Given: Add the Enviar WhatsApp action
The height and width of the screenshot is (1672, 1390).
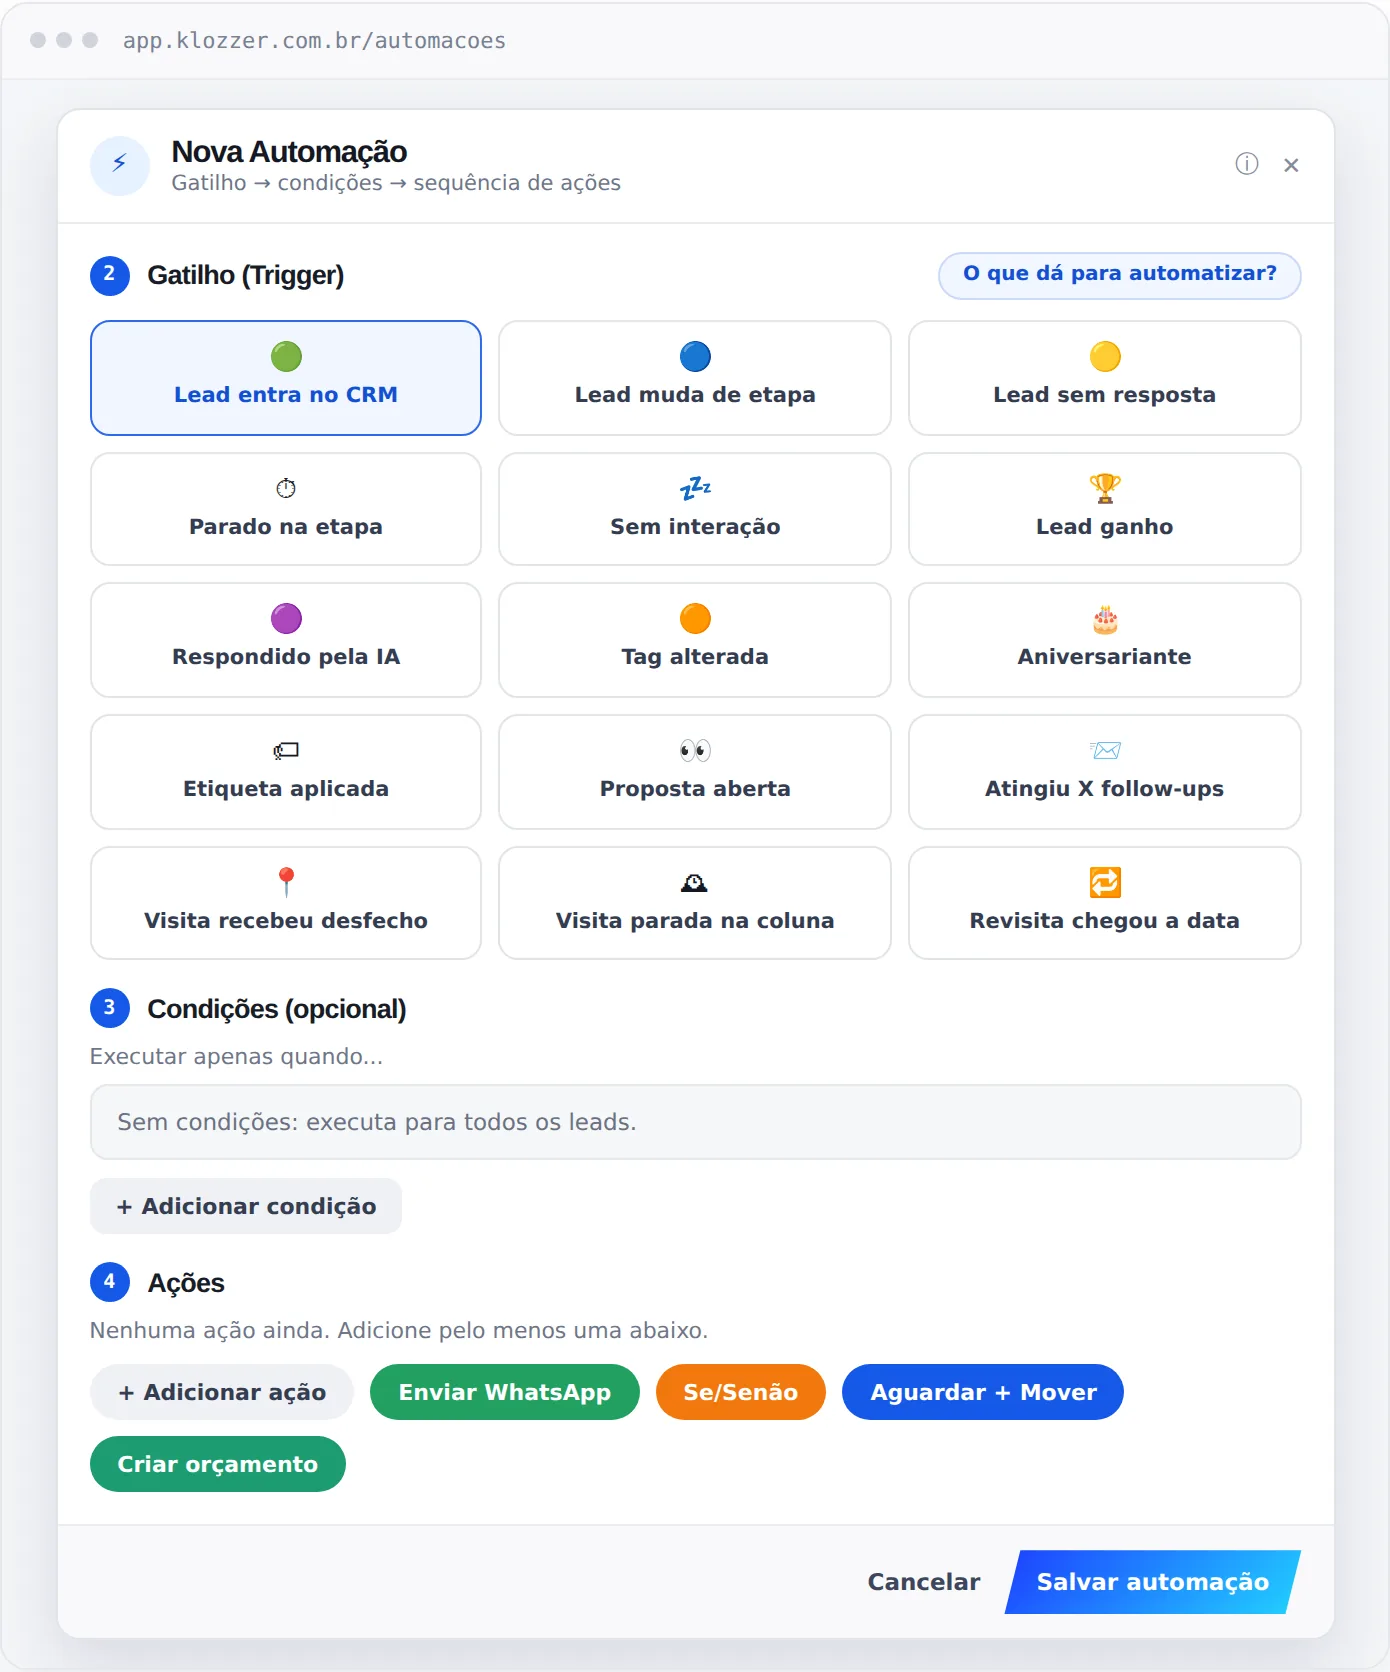Looking at the screenshot, I should tap(505, 1392).
